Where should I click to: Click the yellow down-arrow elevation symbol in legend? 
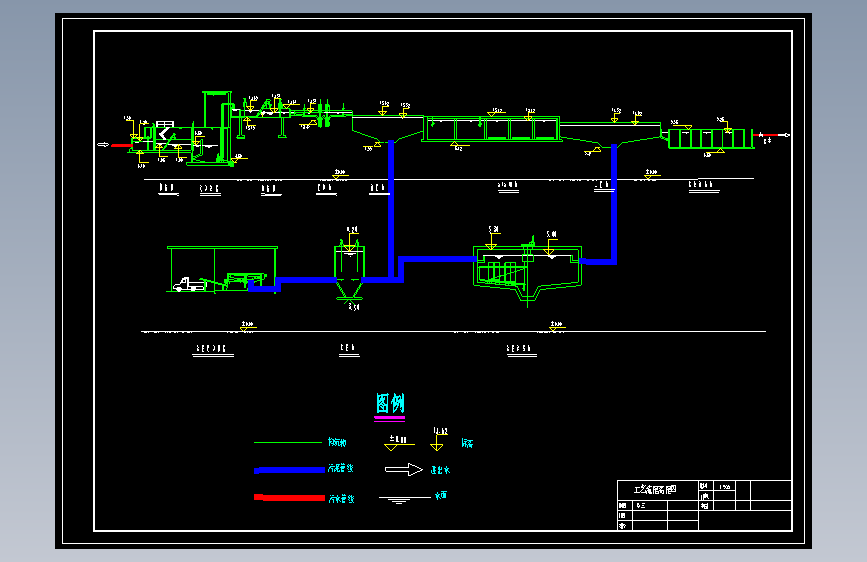click(438, 439)
